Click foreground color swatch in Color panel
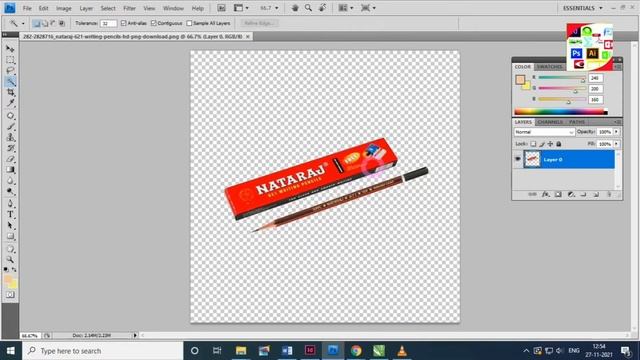This screenshot has width=640, height=360. tap(520, 80)
